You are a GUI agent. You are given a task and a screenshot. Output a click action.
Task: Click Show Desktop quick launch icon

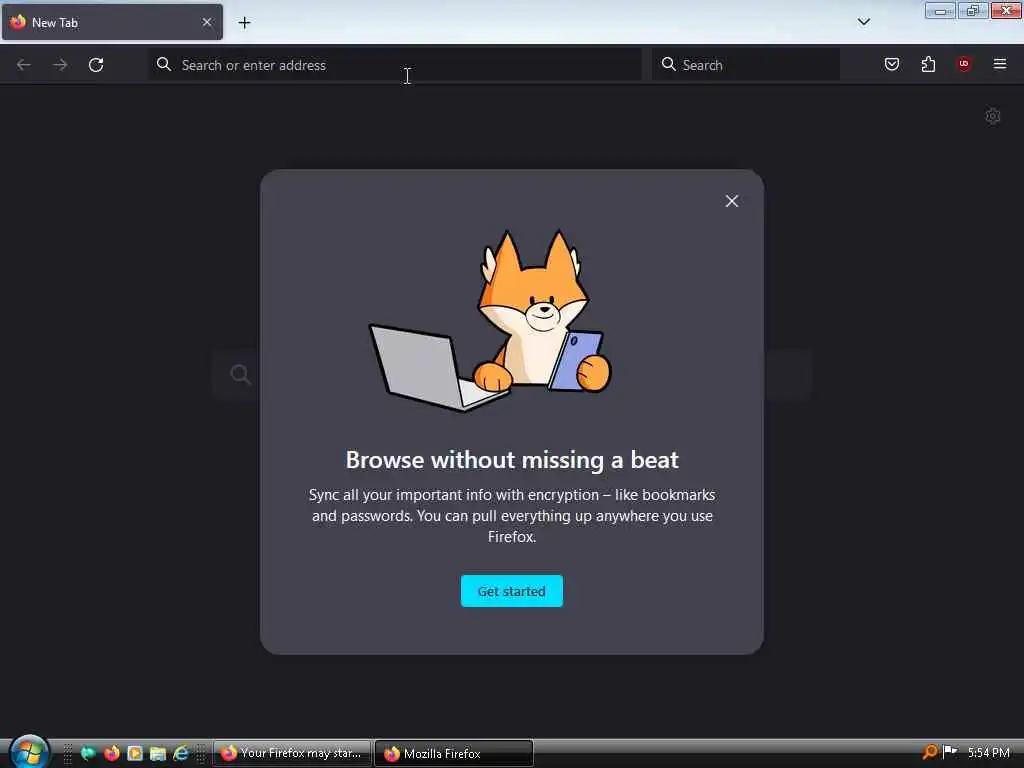coord(88,754)
